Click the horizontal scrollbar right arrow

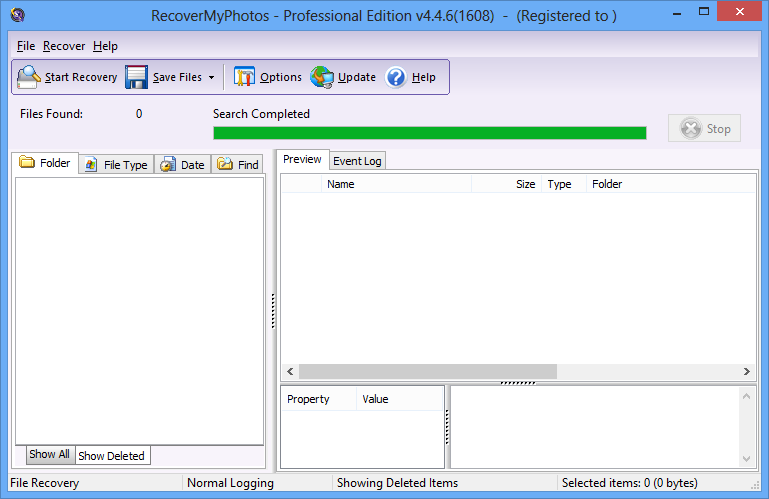tap(746, 371)
